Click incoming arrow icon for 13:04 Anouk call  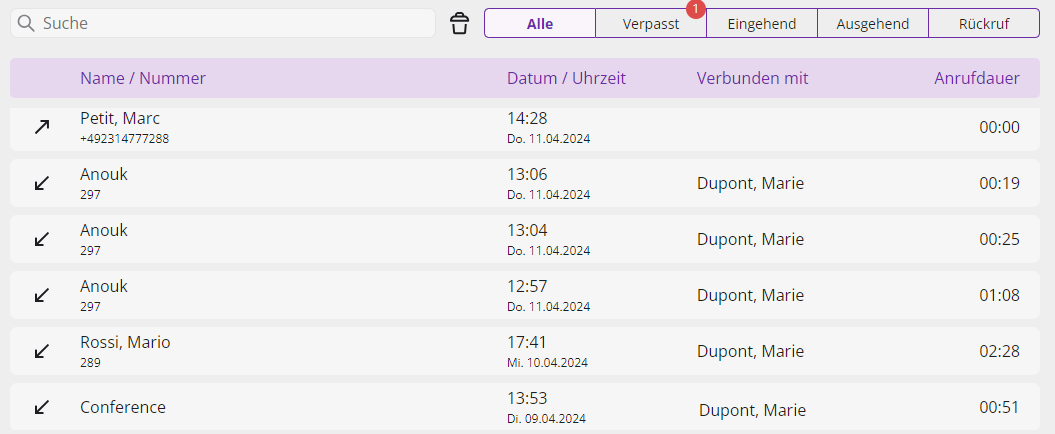point(42,239)
